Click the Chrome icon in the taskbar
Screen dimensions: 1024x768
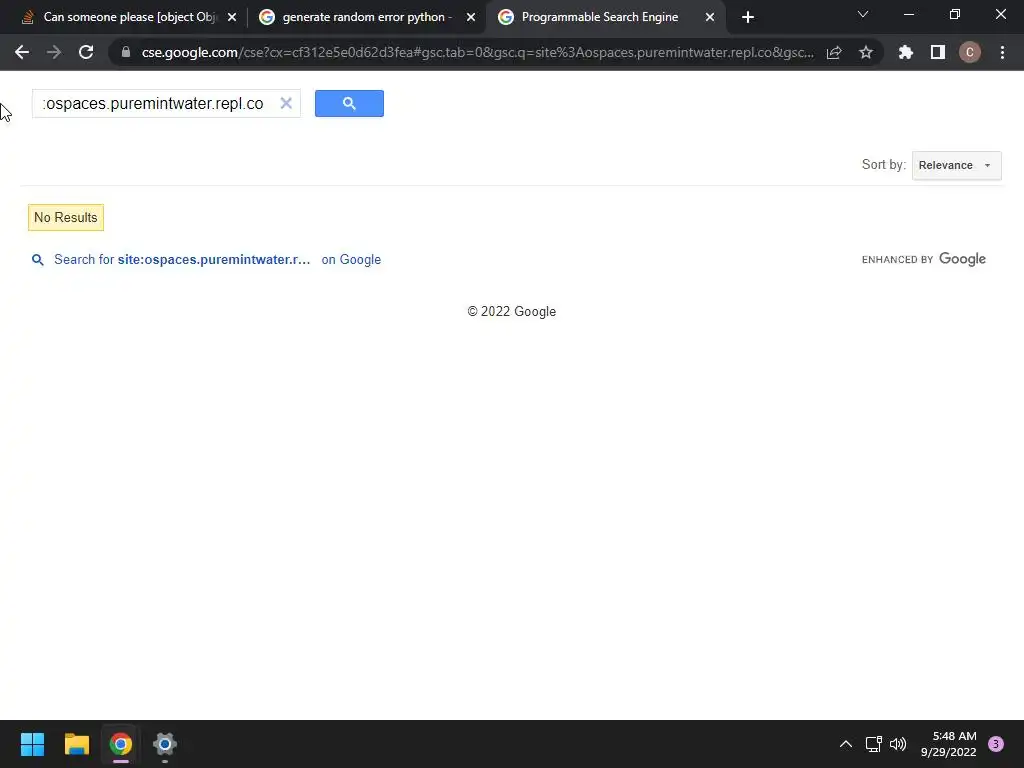pyautogui.click(x=121, y=744)
